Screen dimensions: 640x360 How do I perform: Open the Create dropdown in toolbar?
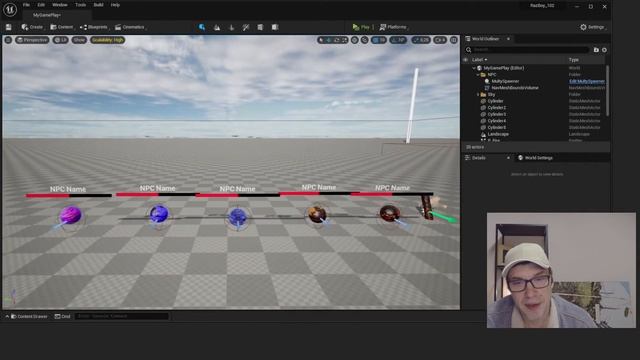[32, 27]
